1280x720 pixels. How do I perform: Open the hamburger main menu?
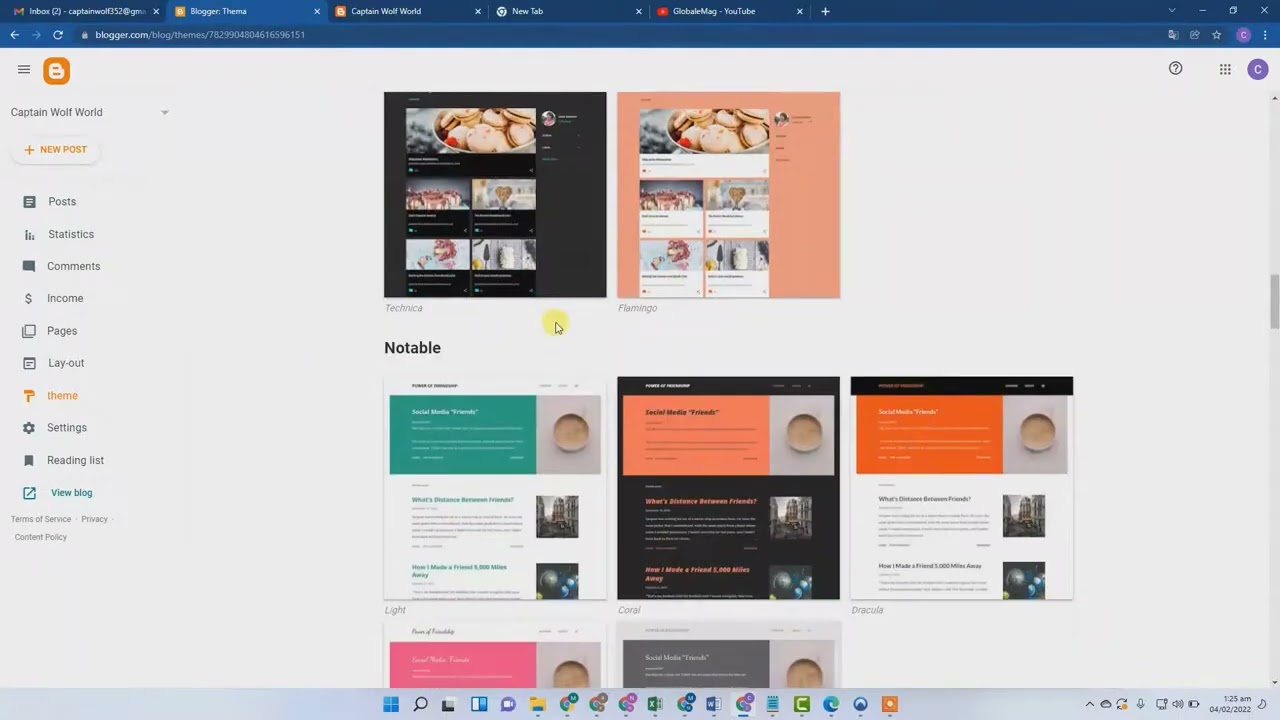coord(24,69)
